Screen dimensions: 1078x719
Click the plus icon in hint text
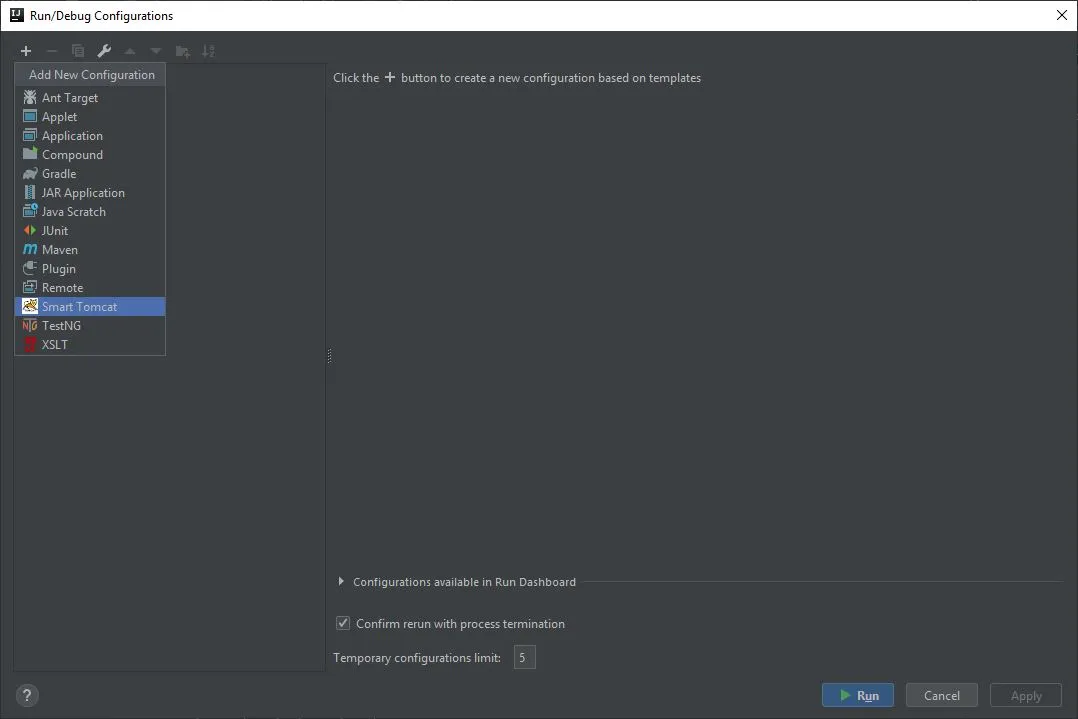pyautogui.click(x=390, y=78)
